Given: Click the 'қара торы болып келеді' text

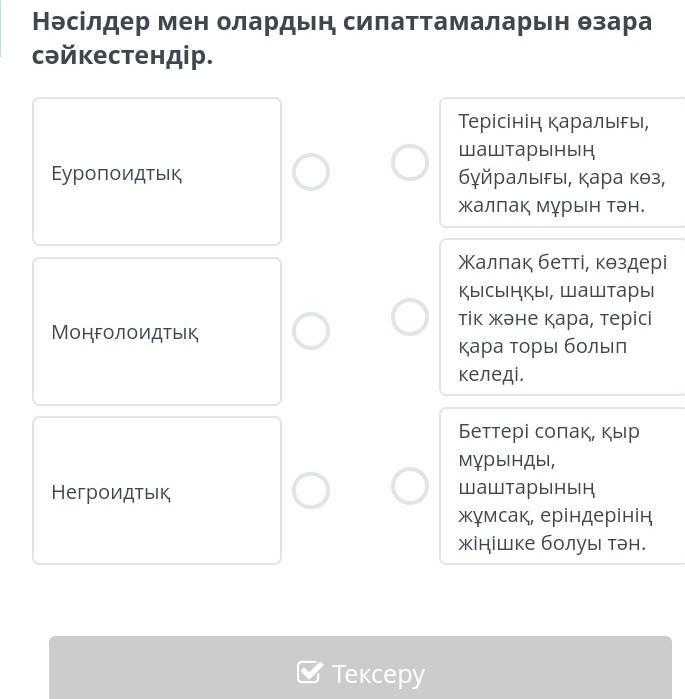Looking at the screenshot, I should pyautogui.click(x=542, y=360).
